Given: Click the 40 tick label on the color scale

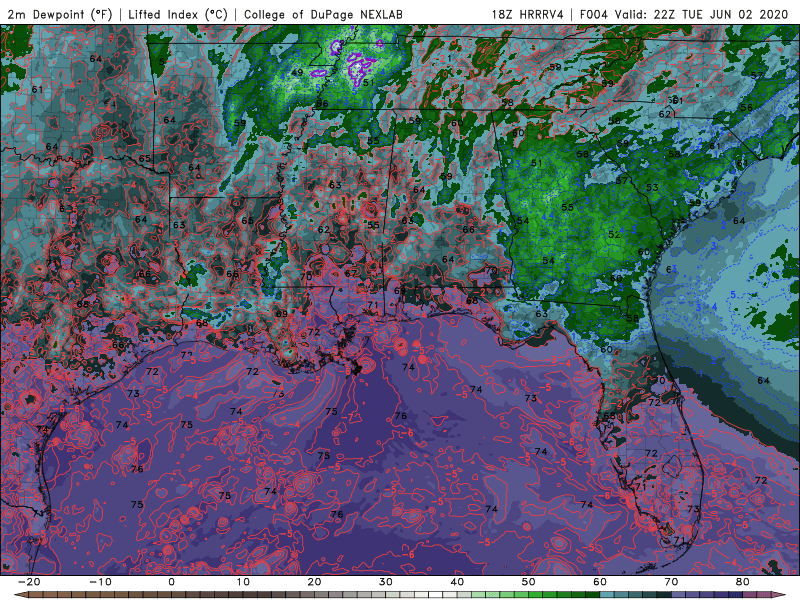Looking at the screenshot, I should pyautogui.click(x=457, y=582).
